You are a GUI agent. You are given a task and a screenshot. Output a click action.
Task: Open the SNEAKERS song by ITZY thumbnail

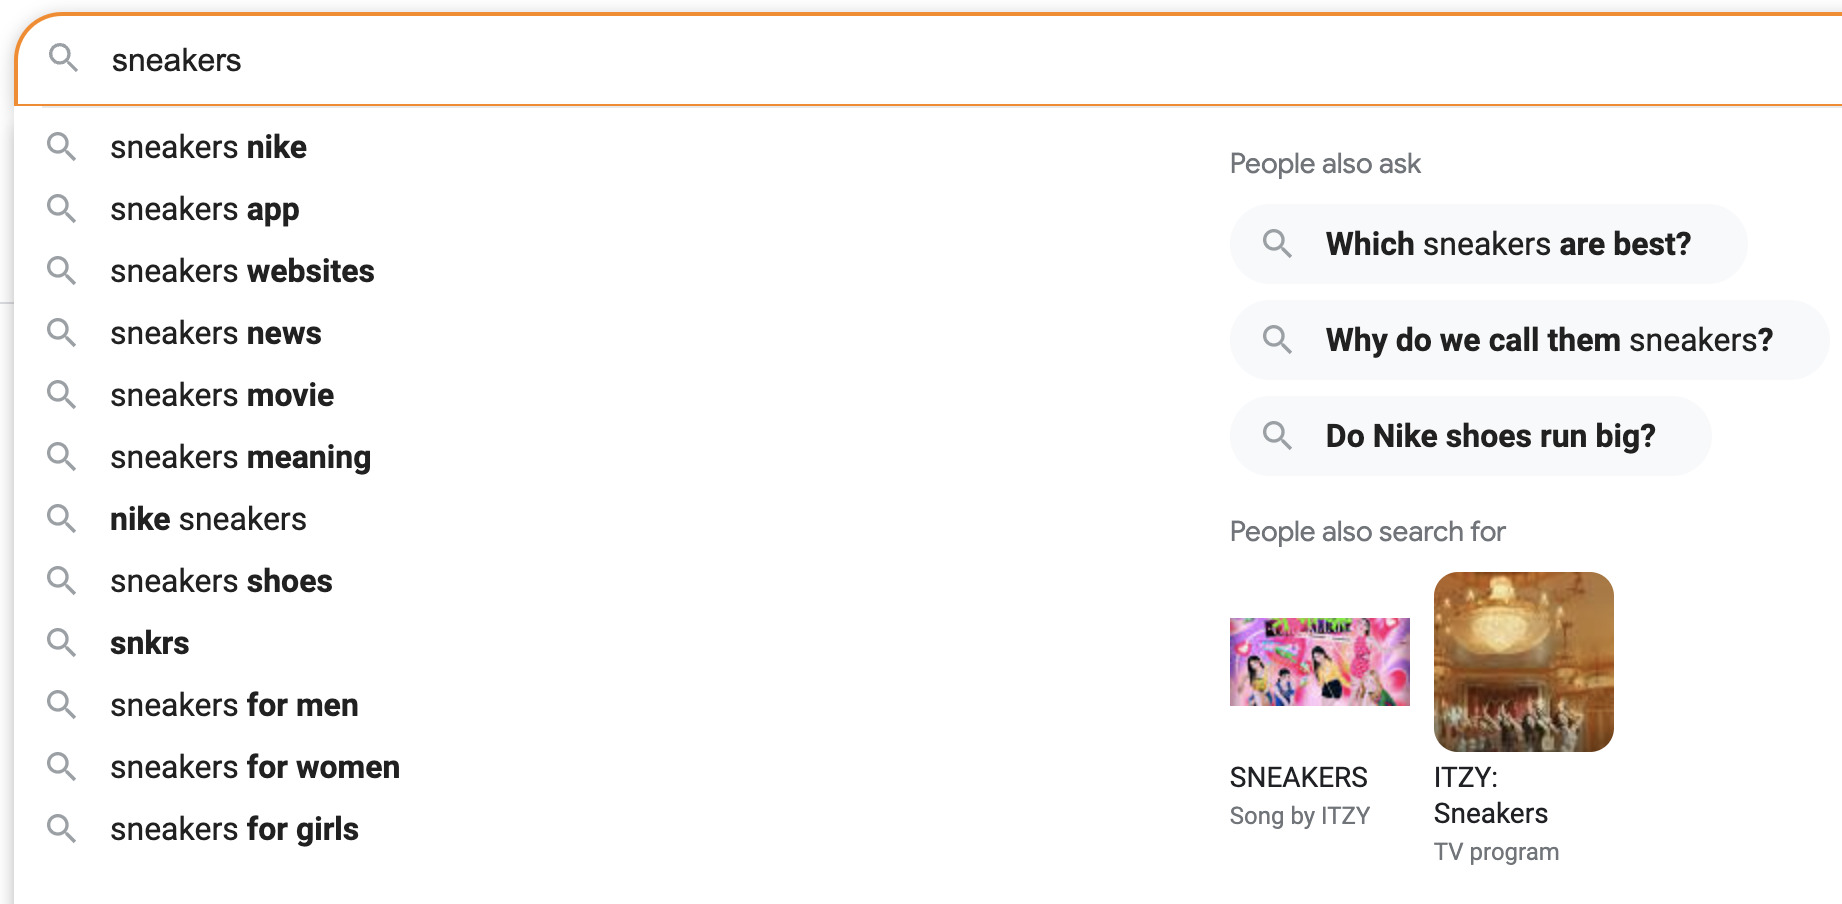[1319, 662]
